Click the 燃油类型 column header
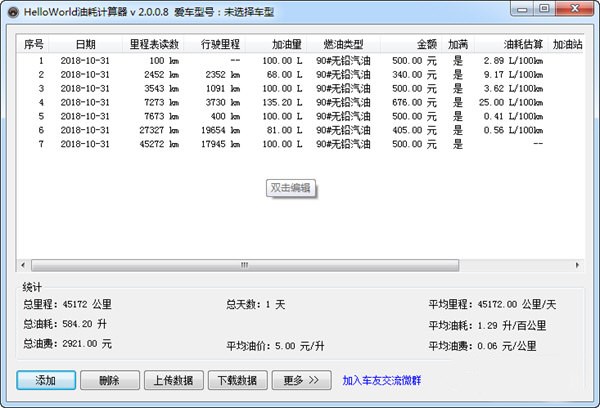 [x=344, y=44]
